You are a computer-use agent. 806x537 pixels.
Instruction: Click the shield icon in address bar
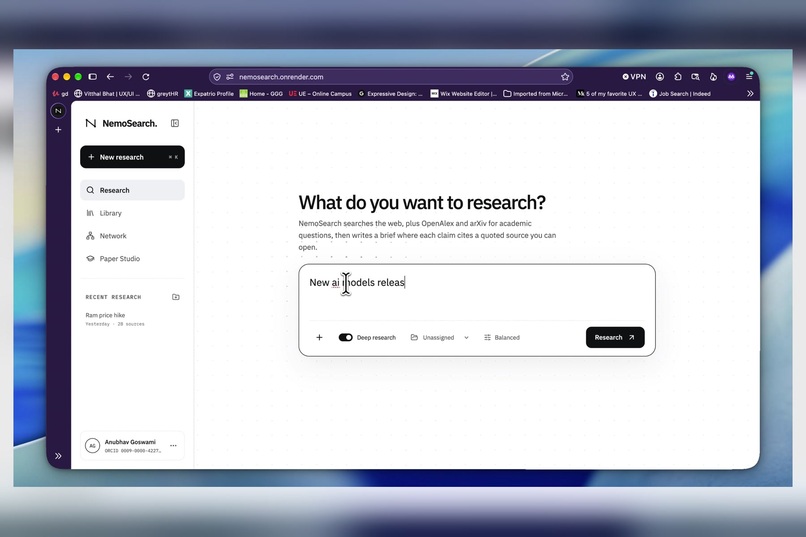tap(217, 77)
